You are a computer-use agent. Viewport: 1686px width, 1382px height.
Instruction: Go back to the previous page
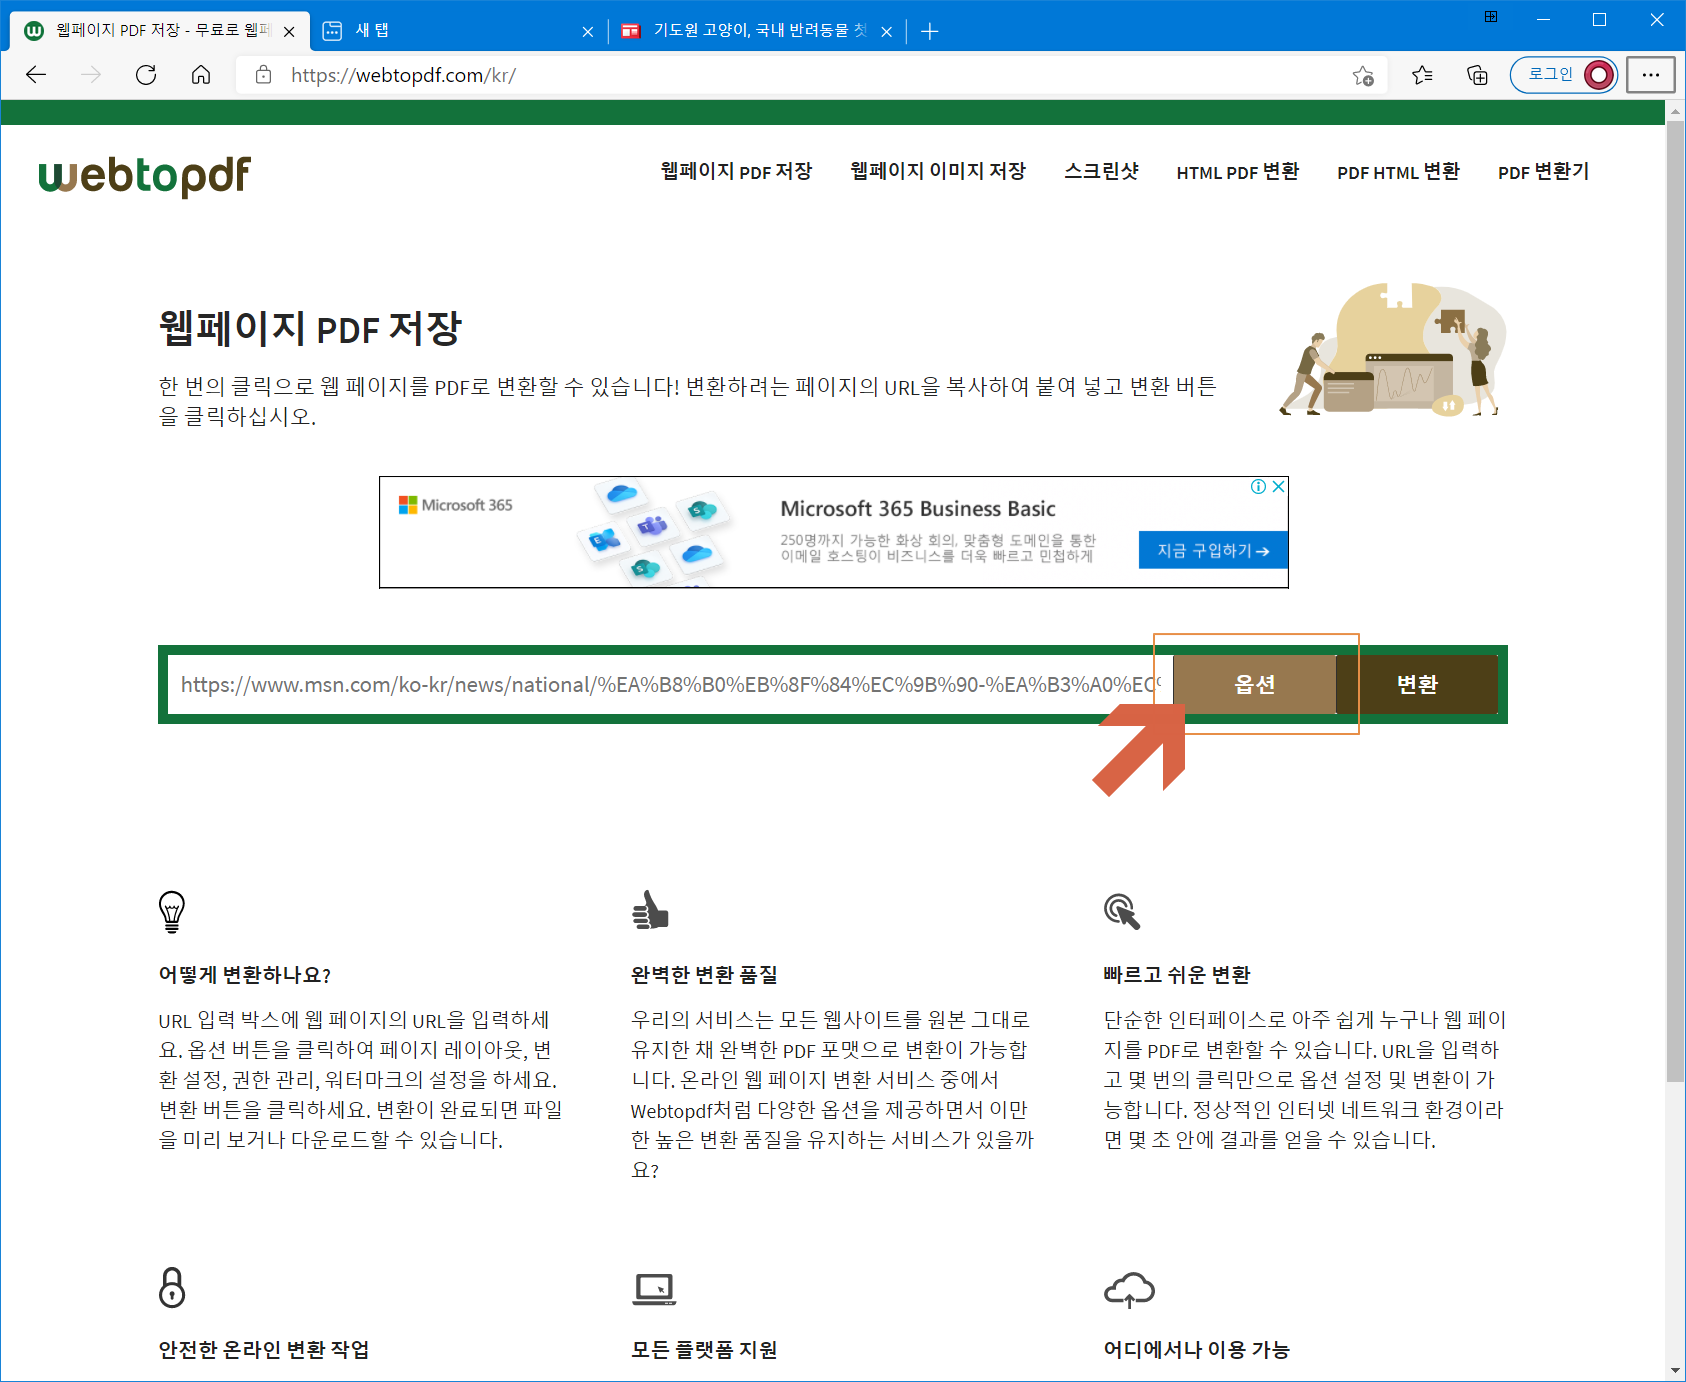coord(36,75)
